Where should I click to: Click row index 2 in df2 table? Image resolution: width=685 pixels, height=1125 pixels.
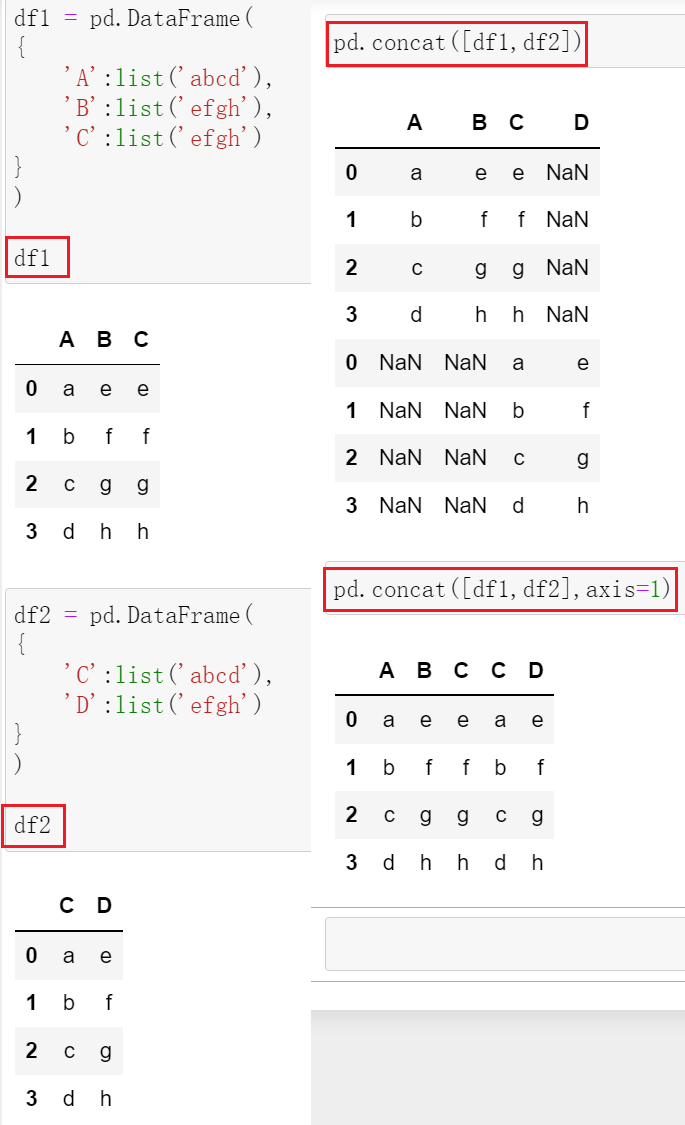(x=32, y=1050)
